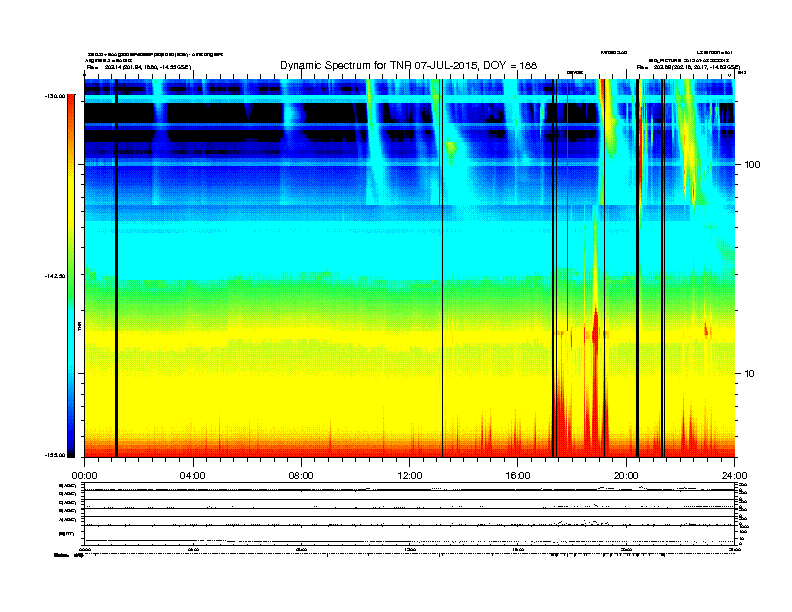The image size is (792, 612).
Task: Click the "08:00" time axis label
Action: pyautogui.click(x=301, y=476)
